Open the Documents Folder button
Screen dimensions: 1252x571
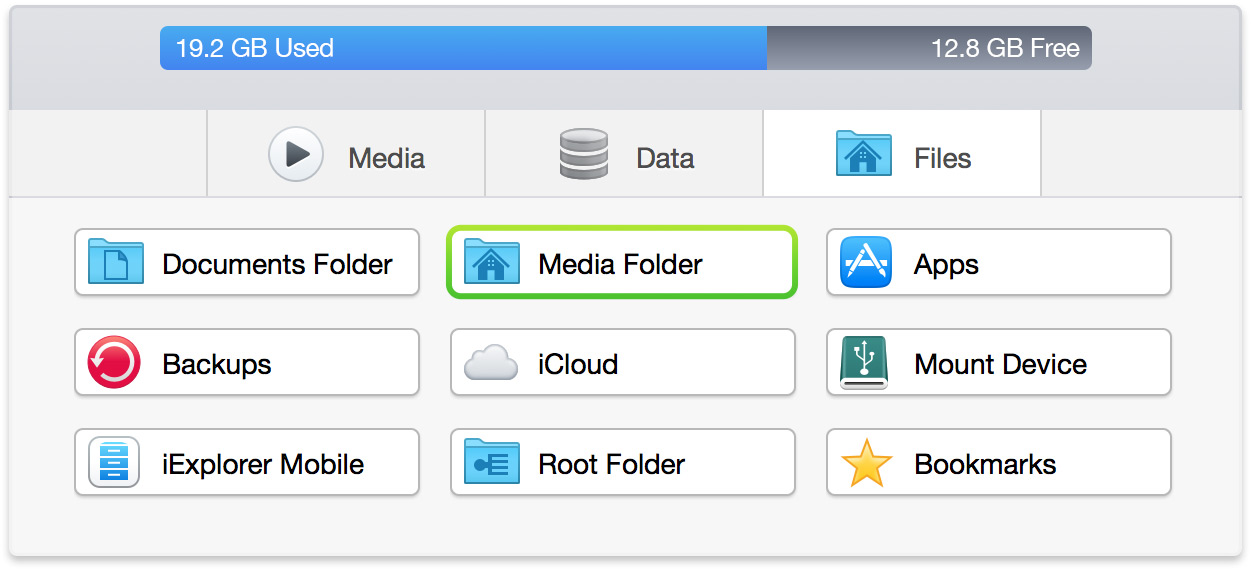(277, 264)
